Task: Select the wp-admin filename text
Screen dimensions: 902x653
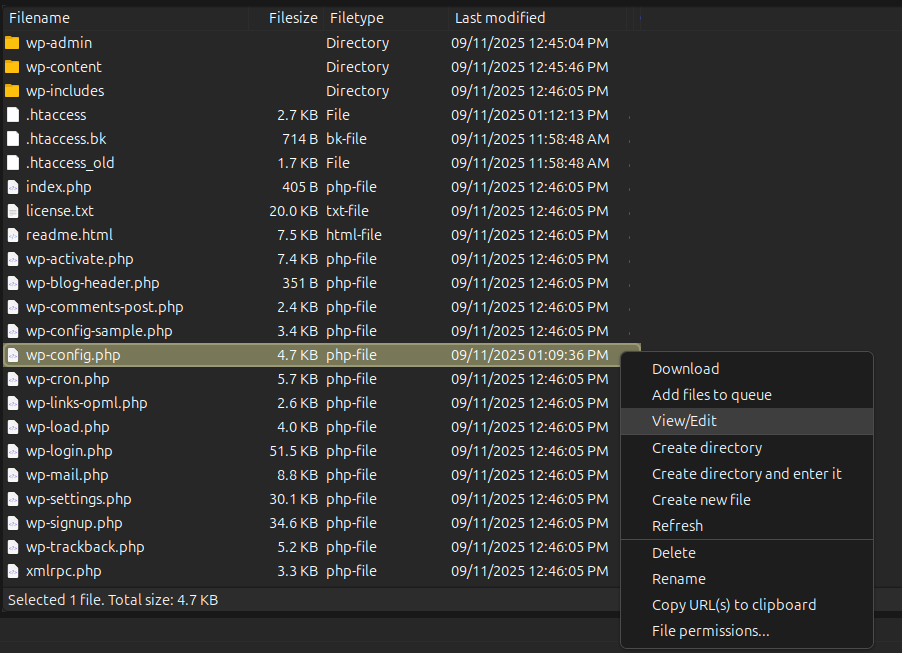Action: (59, 43)
